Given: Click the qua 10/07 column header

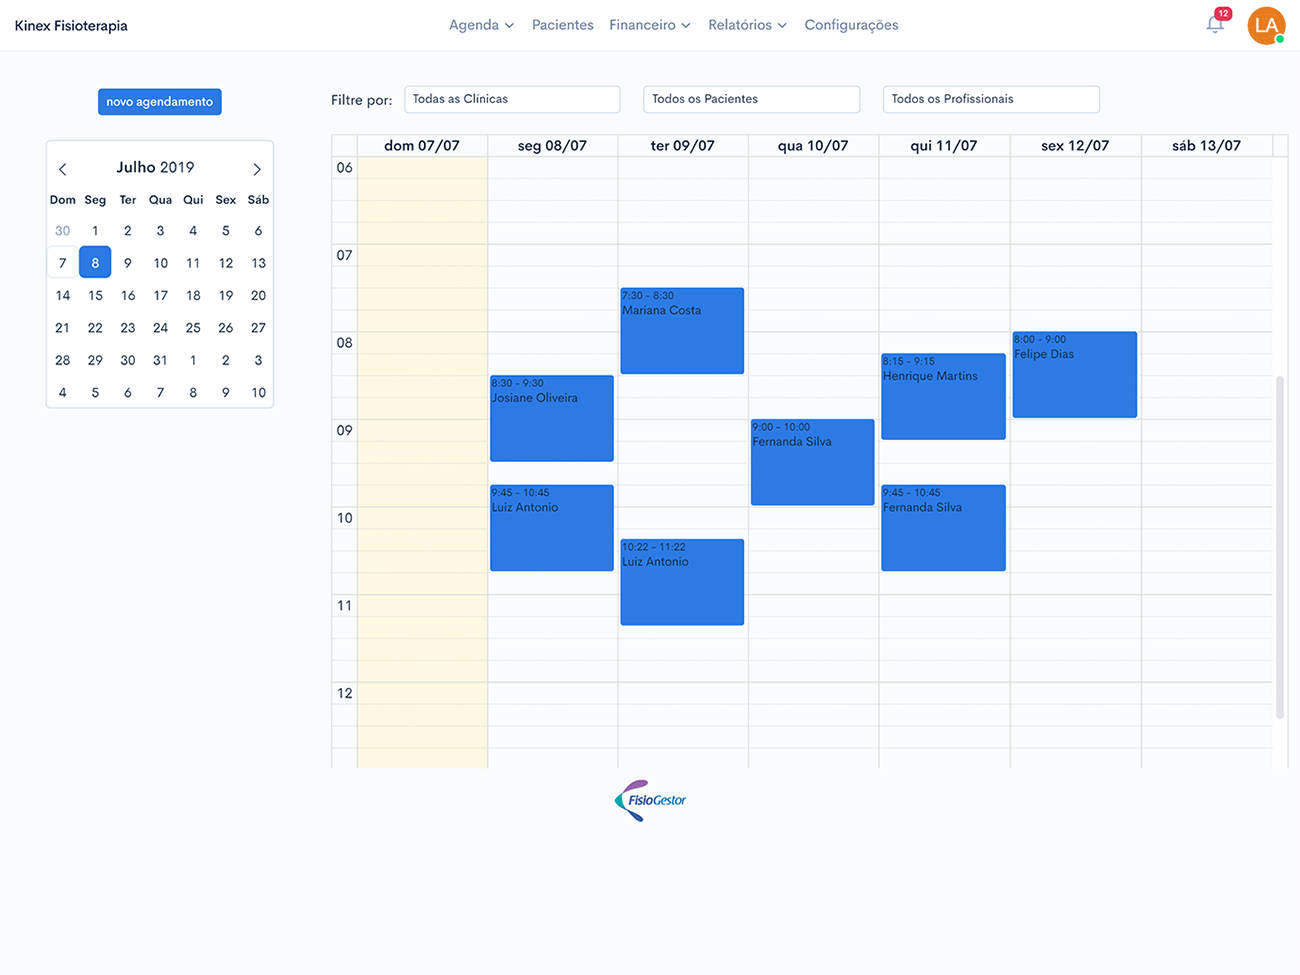Looking at the screenshot, I should tap(813, 146).
